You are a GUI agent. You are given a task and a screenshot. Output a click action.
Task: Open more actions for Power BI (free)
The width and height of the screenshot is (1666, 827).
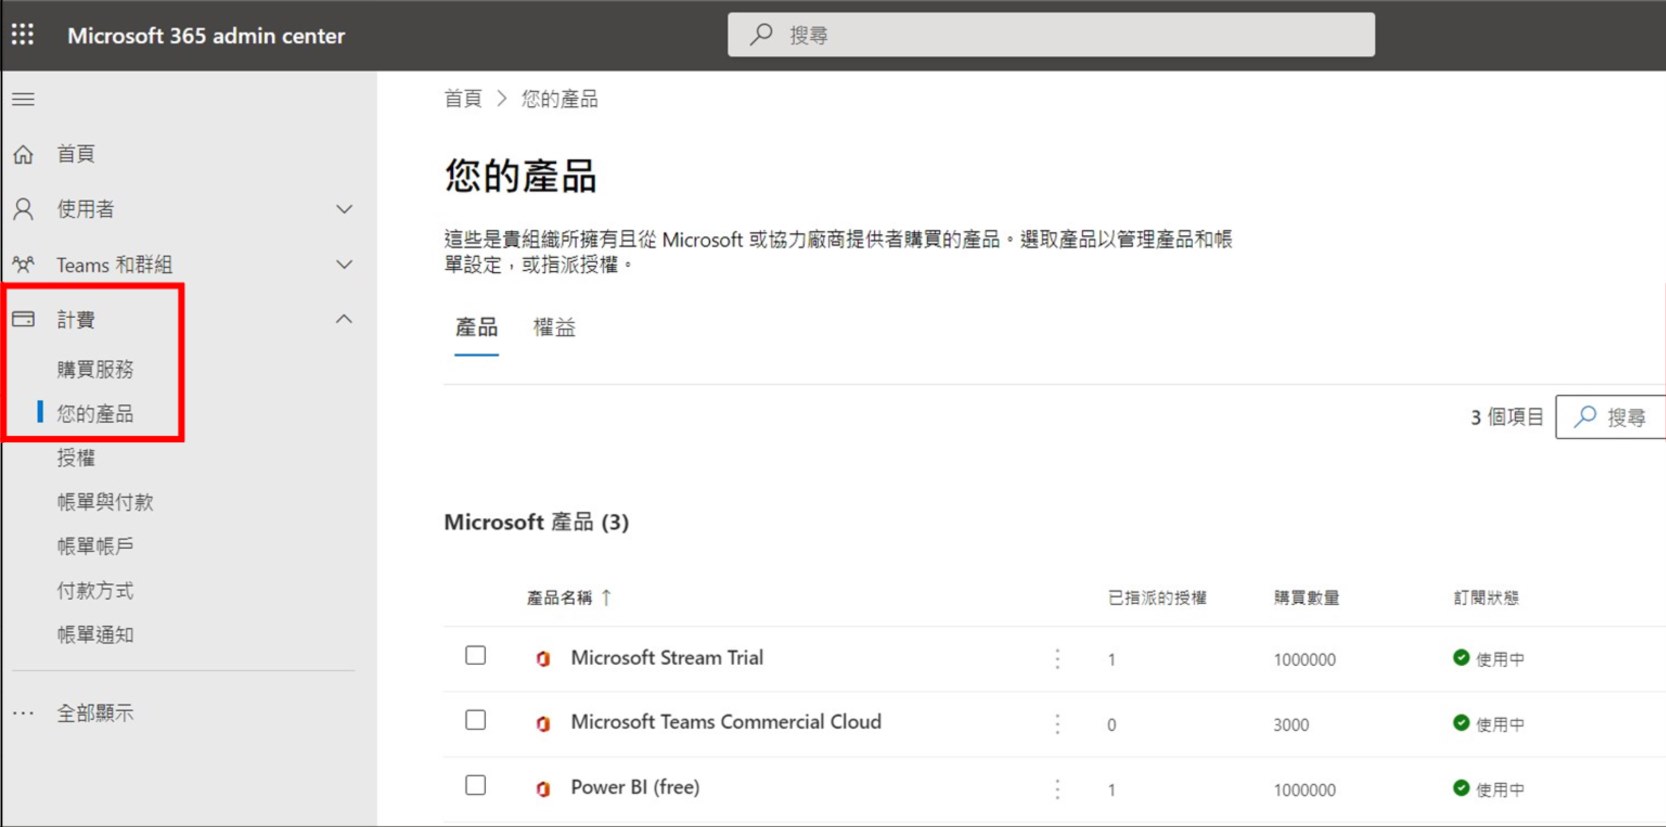point(1057,789)
